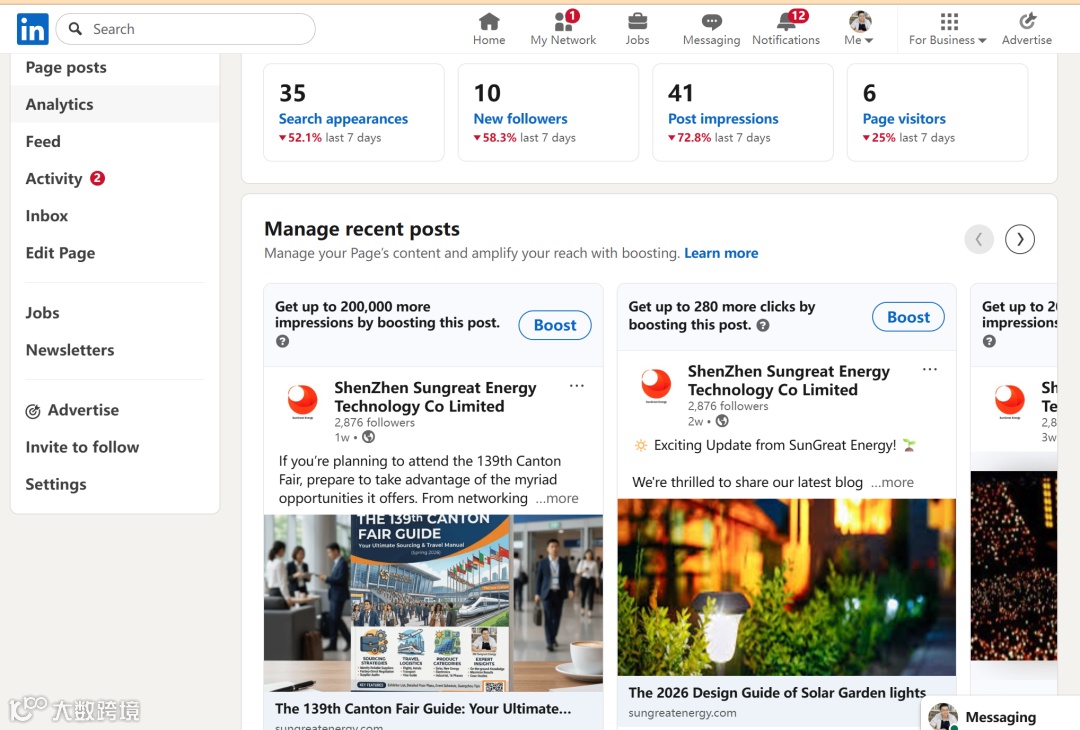Open the Advertise icon in top bar
This screenshot has height=730, width=1080.
point(1027,21)
